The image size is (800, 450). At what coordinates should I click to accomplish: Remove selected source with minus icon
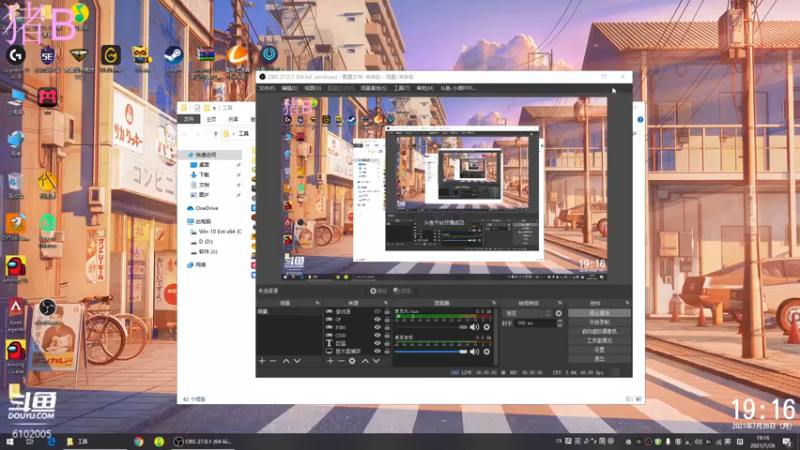341,361
